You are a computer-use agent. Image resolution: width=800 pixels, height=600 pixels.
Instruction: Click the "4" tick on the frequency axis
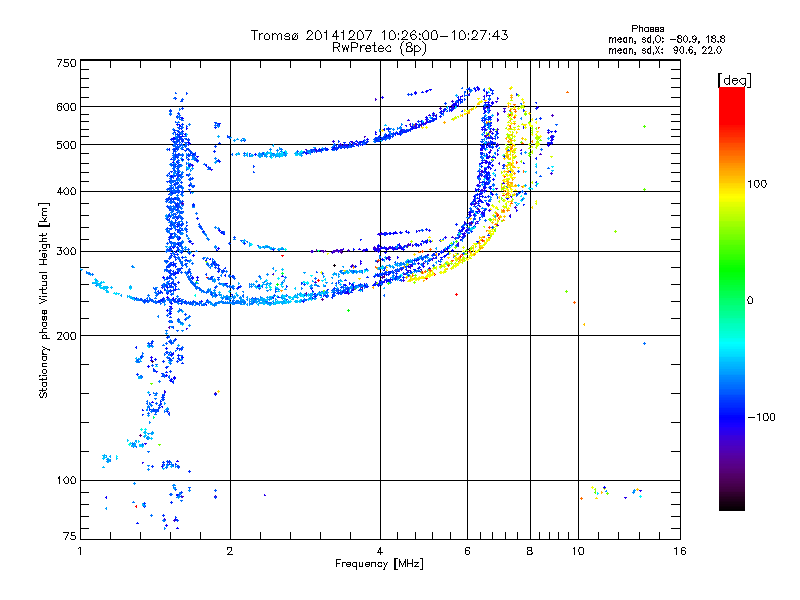pos(380,551)
